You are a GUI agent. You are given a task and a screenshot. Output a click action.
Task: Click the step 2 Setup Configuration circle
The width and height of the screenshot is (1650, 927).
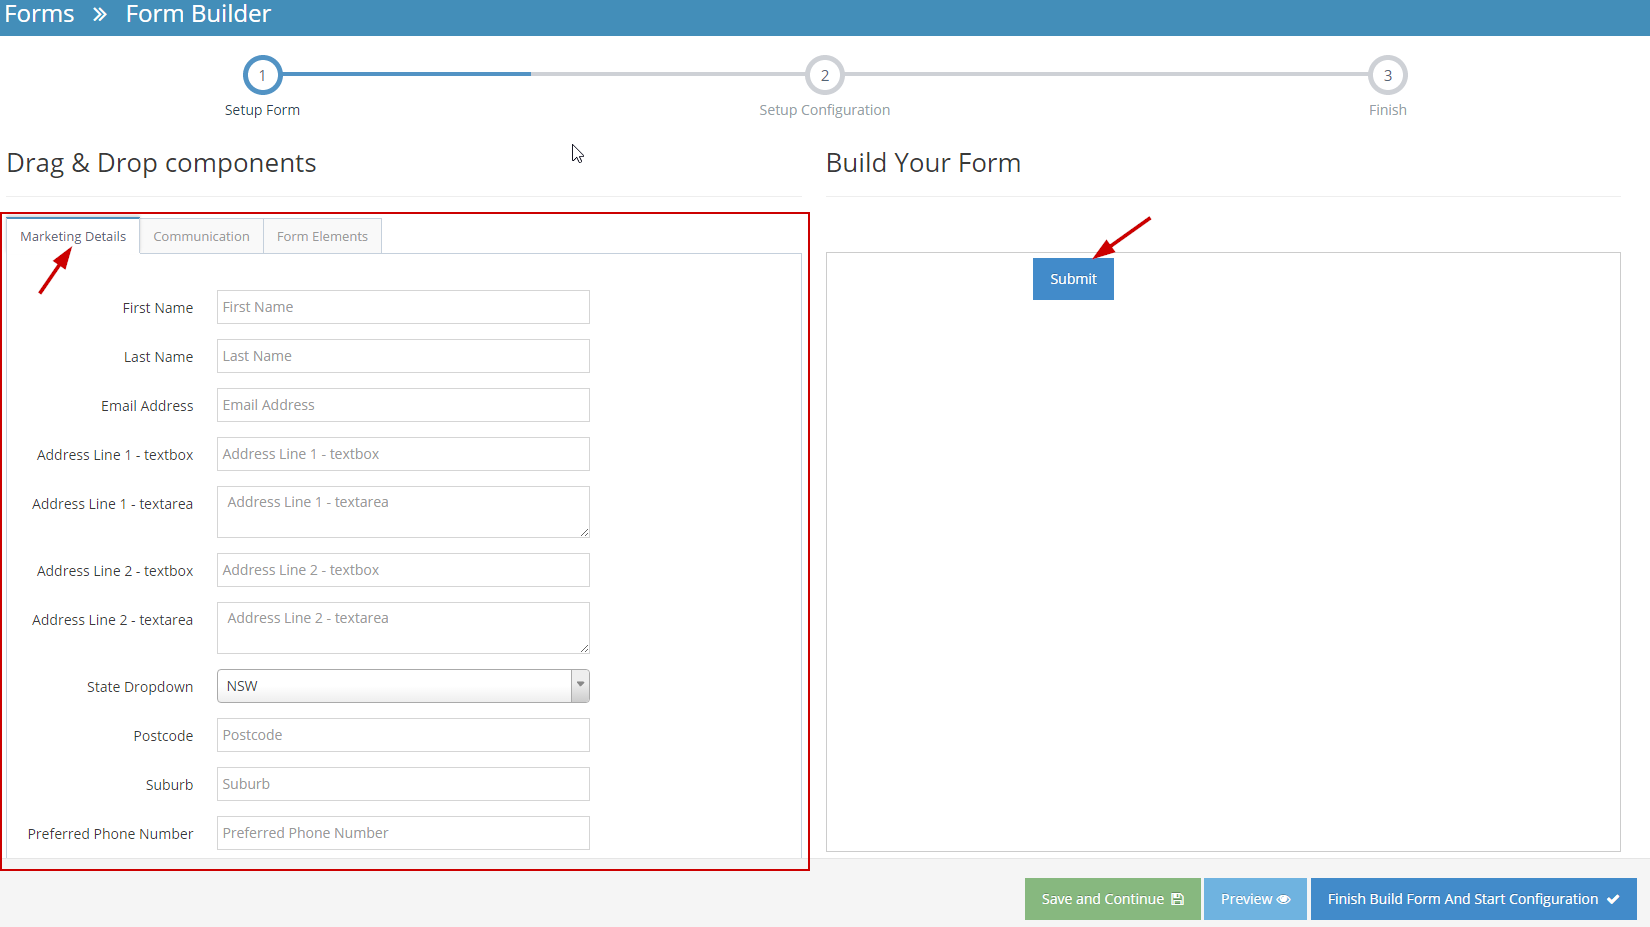click(824, 74)
